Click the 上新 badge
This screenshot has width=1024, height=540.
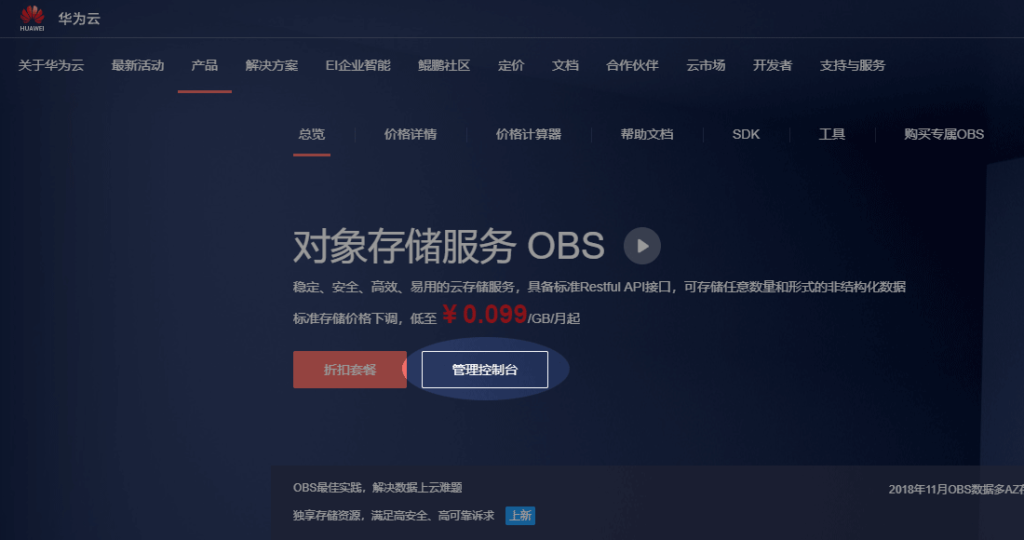[x=520, y=516]
